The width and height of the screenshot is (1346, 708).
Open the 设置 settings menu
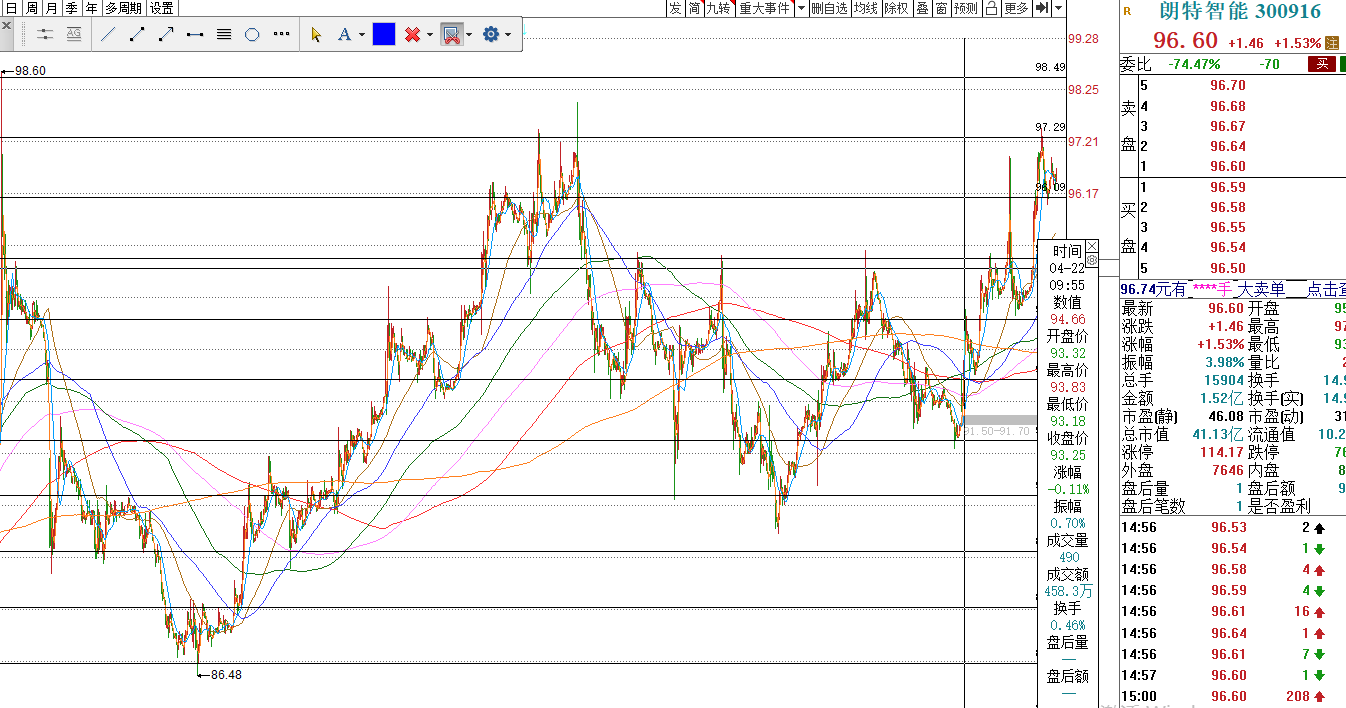[x=162, y=8]
